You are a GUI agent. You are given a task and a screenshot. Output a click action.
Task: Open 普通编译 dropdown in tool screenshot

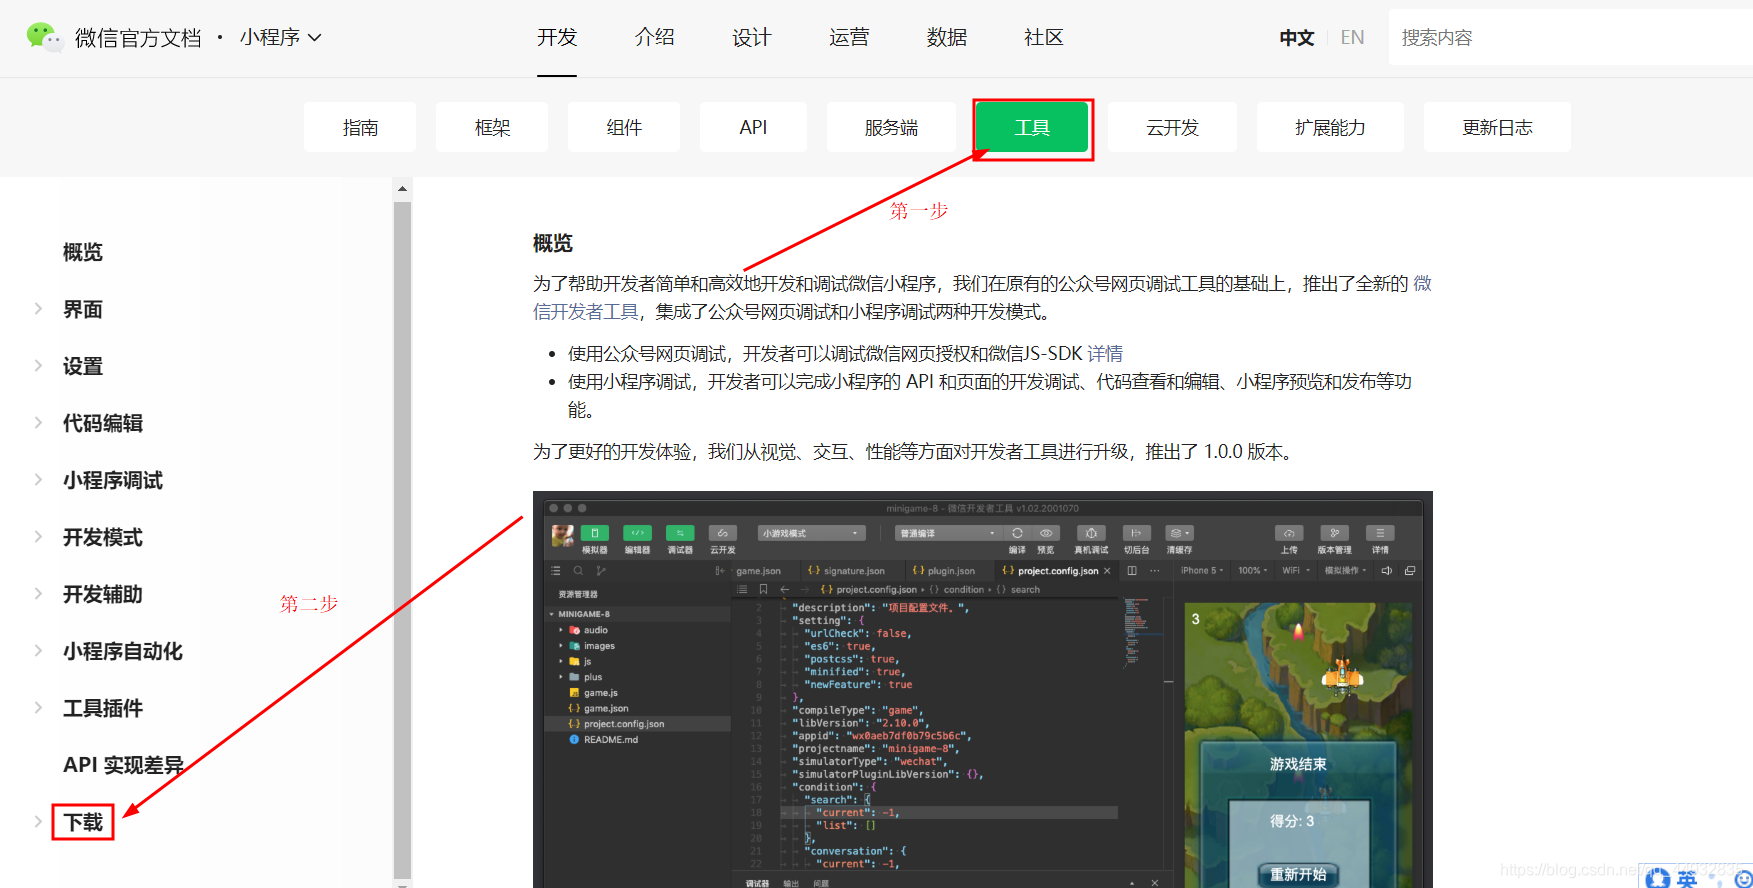tap(947, 533)
